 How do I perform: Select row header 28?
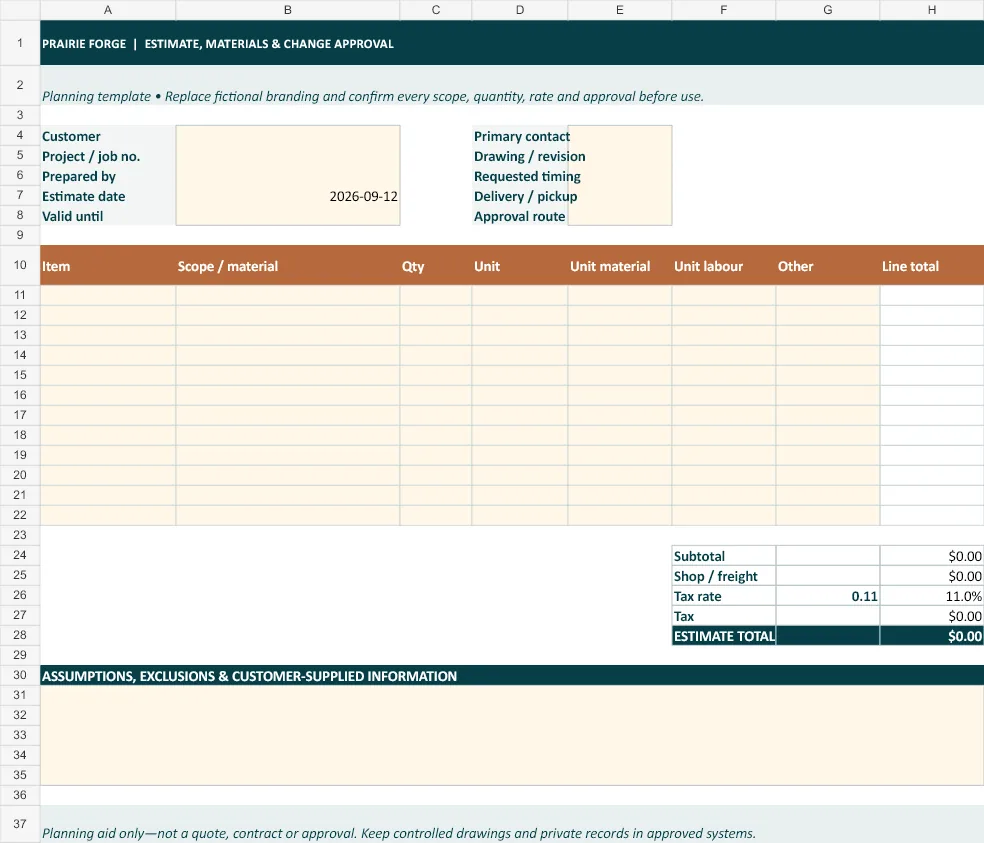(20, 635)
